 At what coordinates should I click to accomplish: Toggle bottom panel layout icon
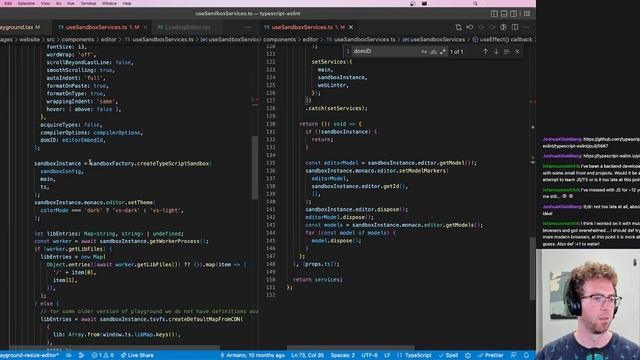click(x=504, y=13)
